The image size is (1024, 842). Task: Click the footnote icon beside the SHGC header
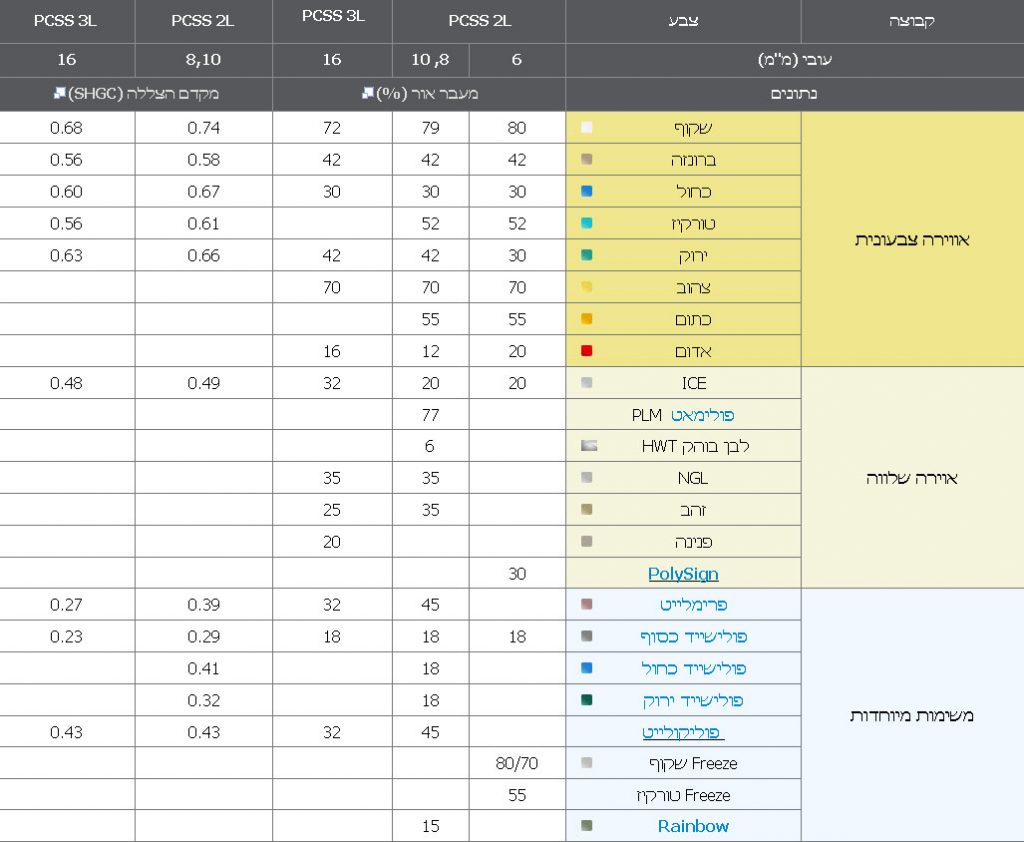pos(59,93)
